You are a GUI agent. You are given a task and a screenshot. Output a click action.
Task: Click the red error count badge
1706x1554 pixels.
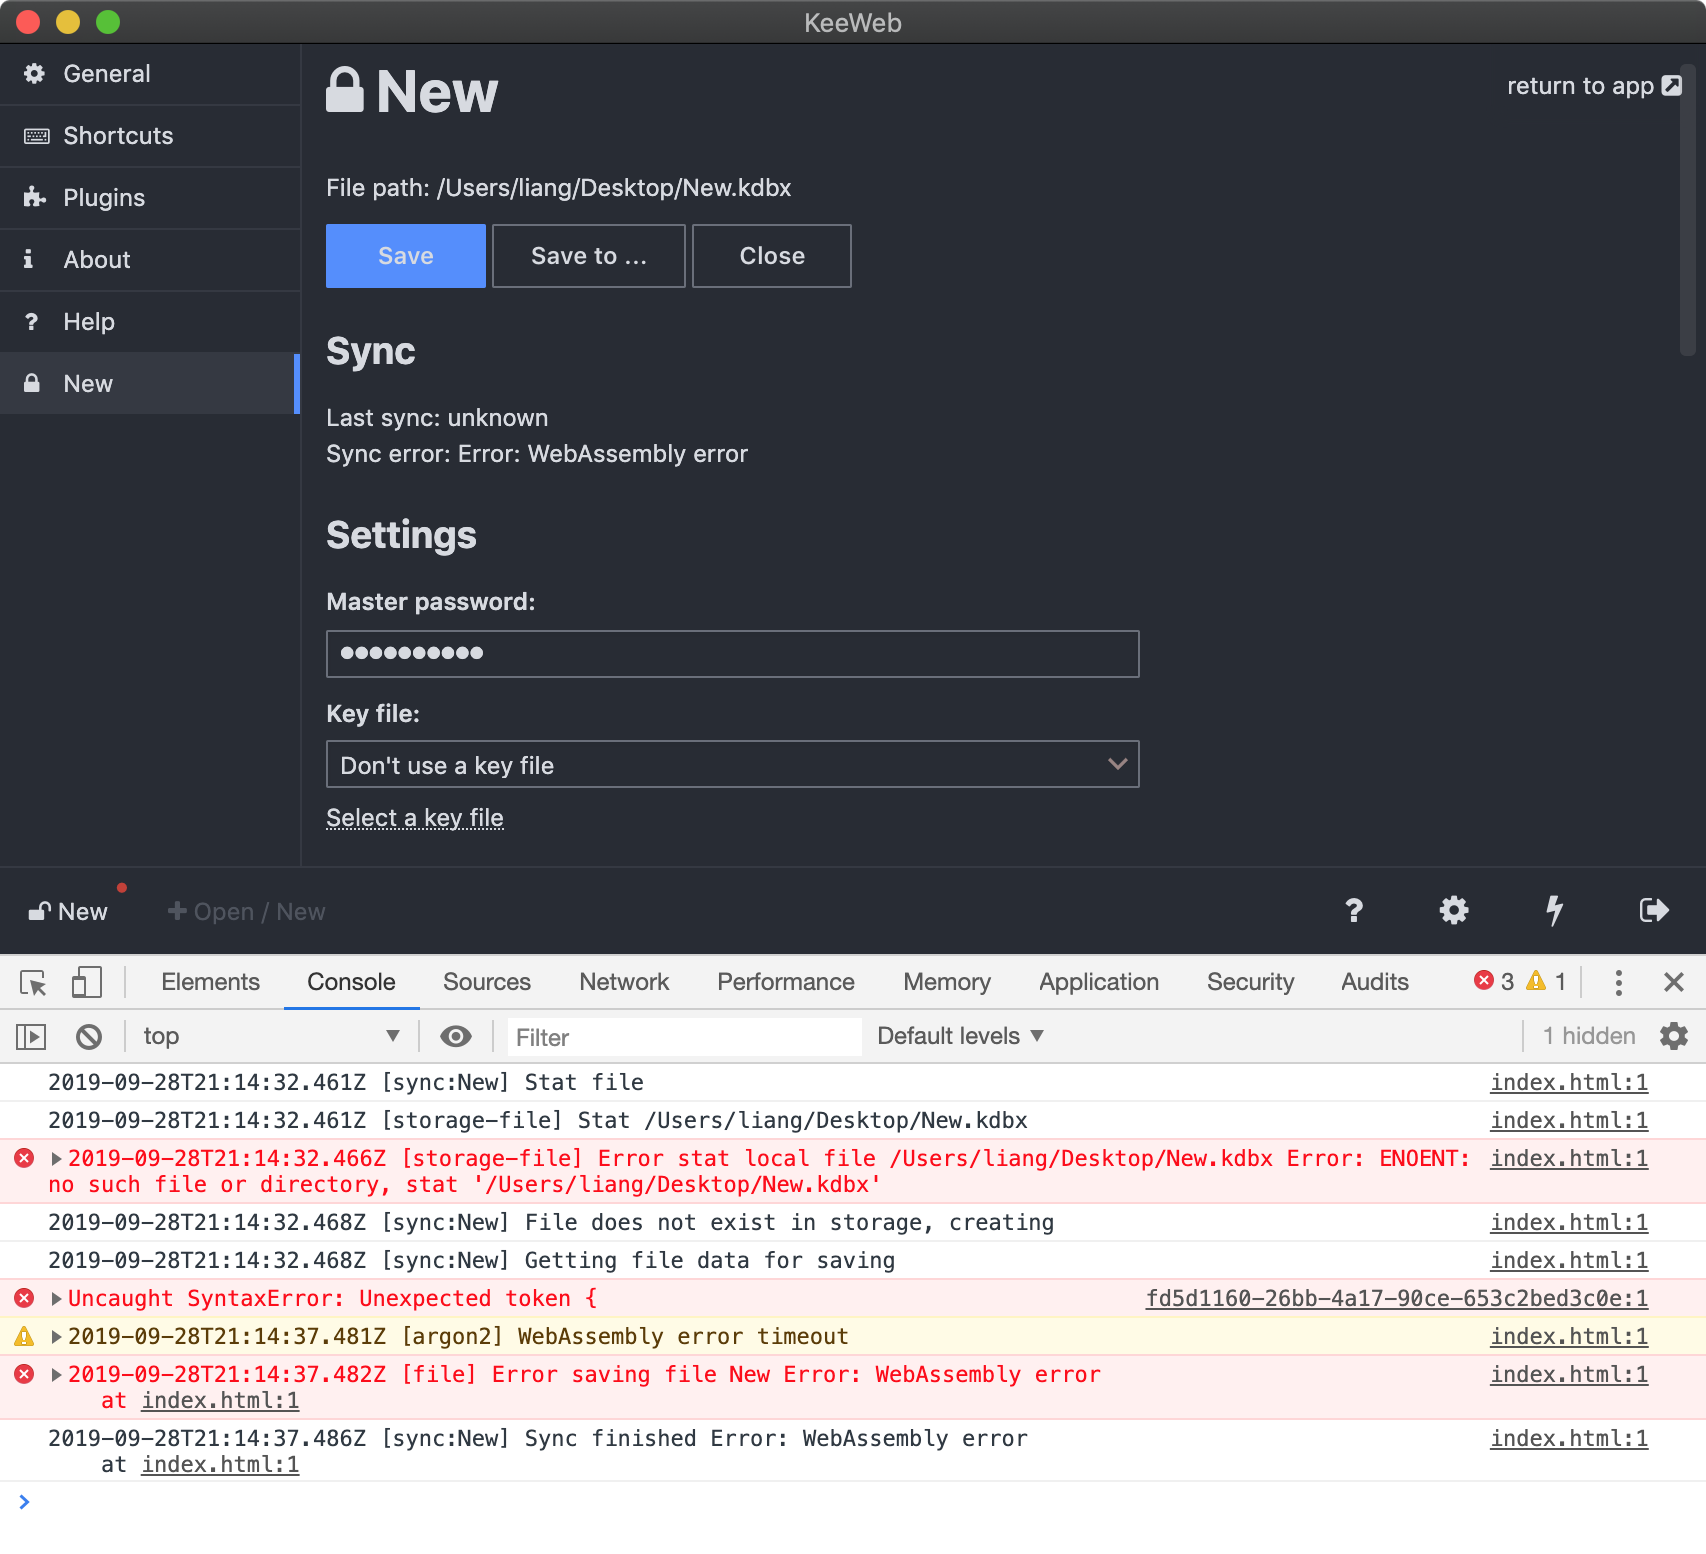click(x=1494, y=981)
